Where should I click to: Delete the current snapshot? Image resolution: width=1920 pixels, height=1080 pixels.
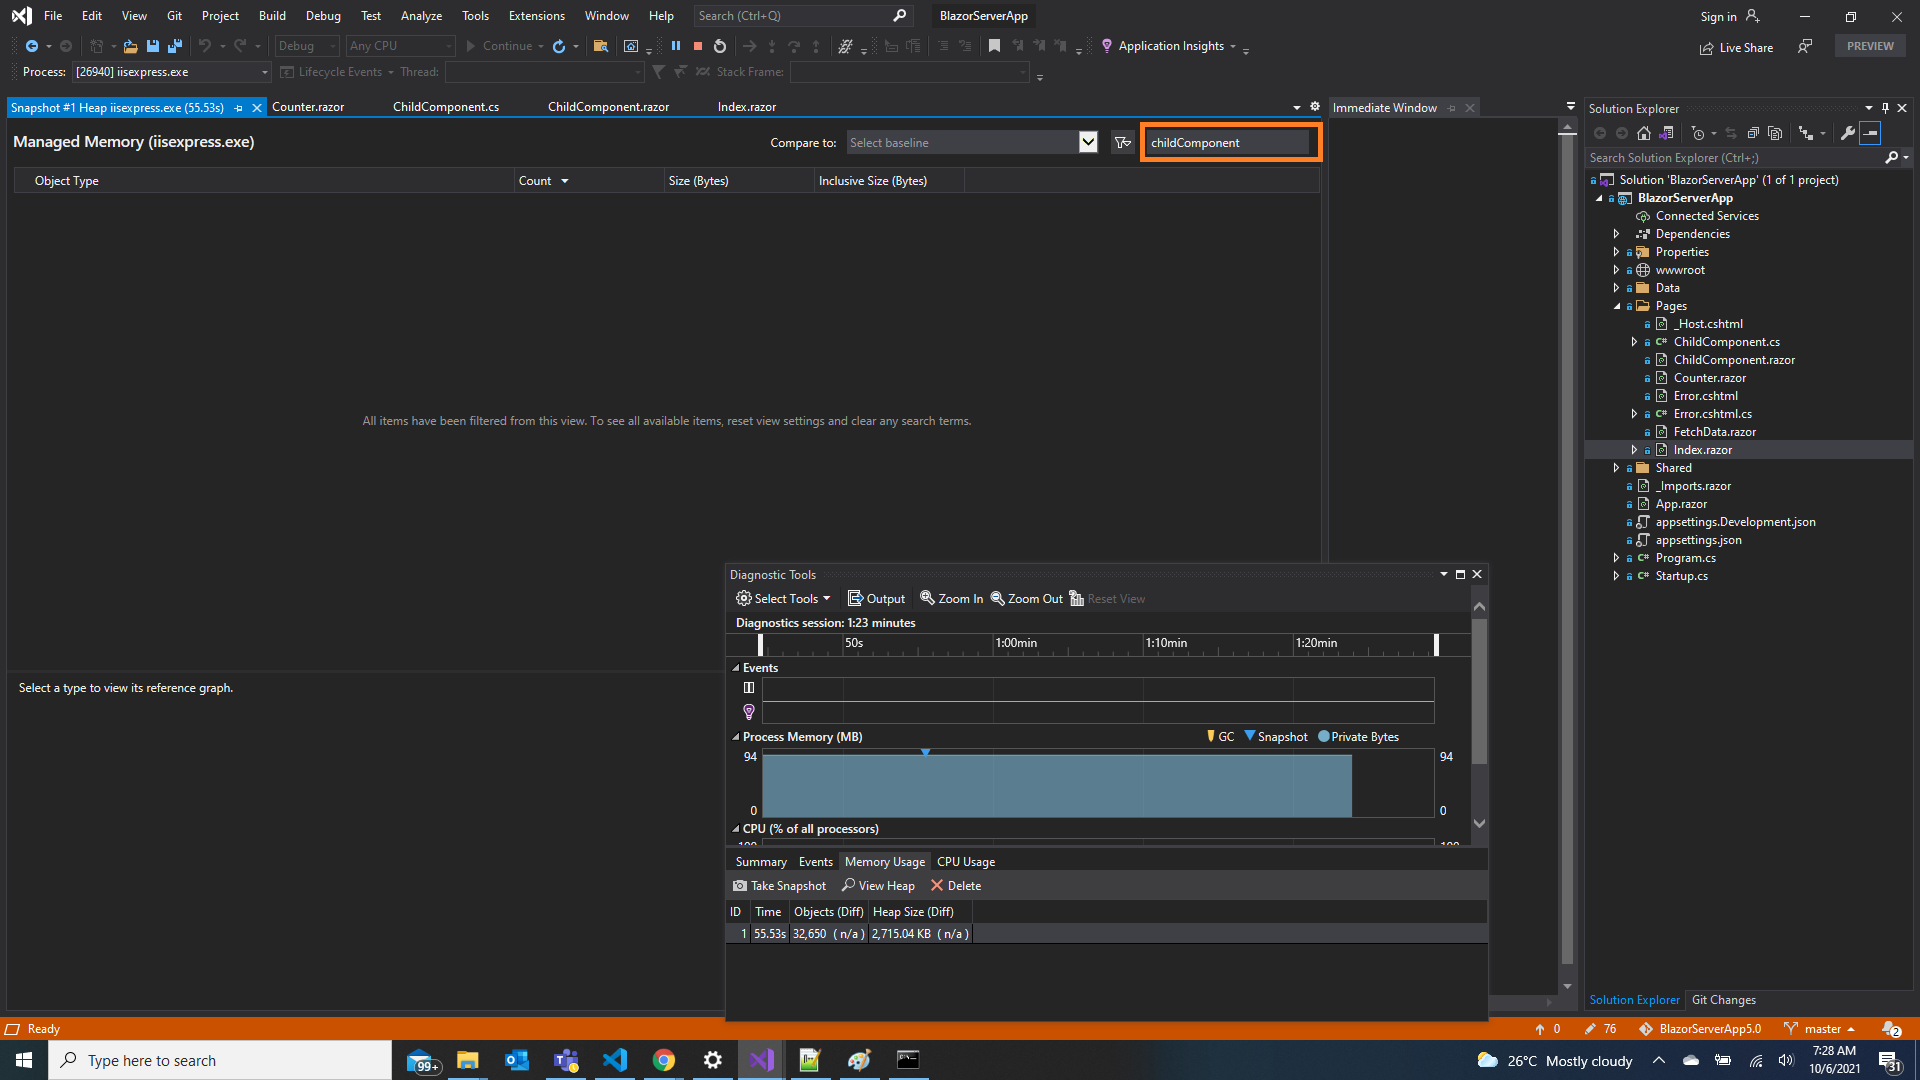(954, 885)
